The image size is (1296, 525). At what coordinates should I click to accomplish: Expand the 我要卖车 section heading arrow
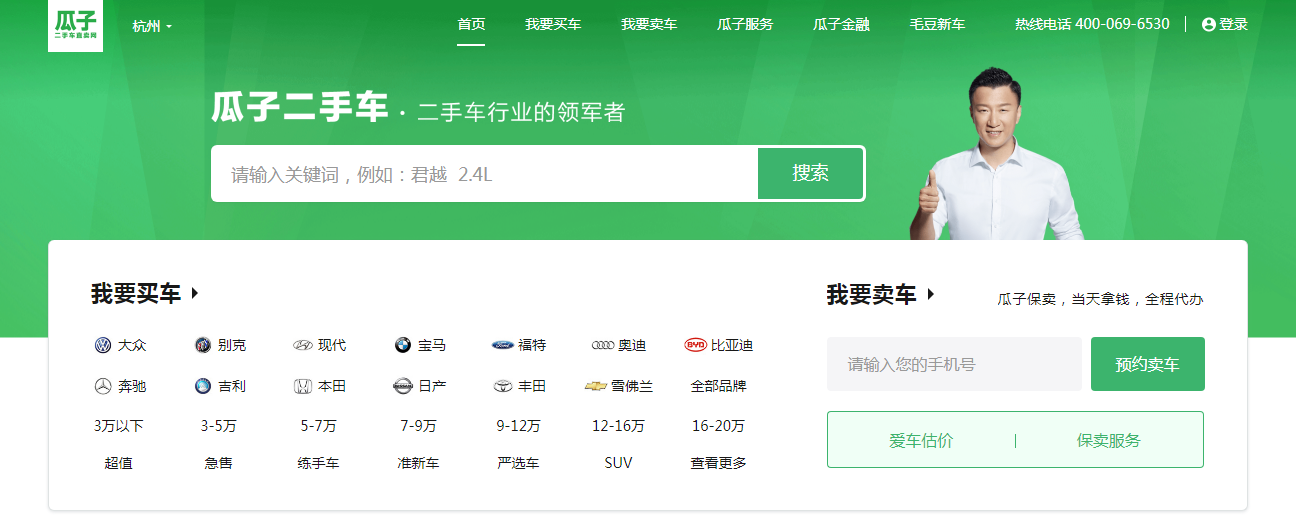(x=931, y=294)
